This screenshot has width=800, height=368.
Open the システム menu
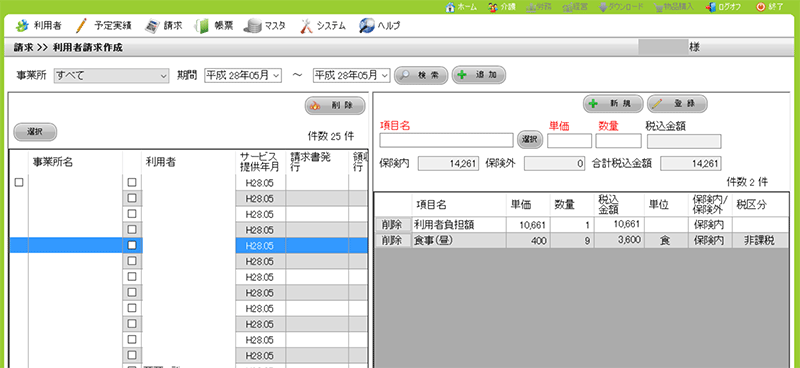click(x=322, y=26)
